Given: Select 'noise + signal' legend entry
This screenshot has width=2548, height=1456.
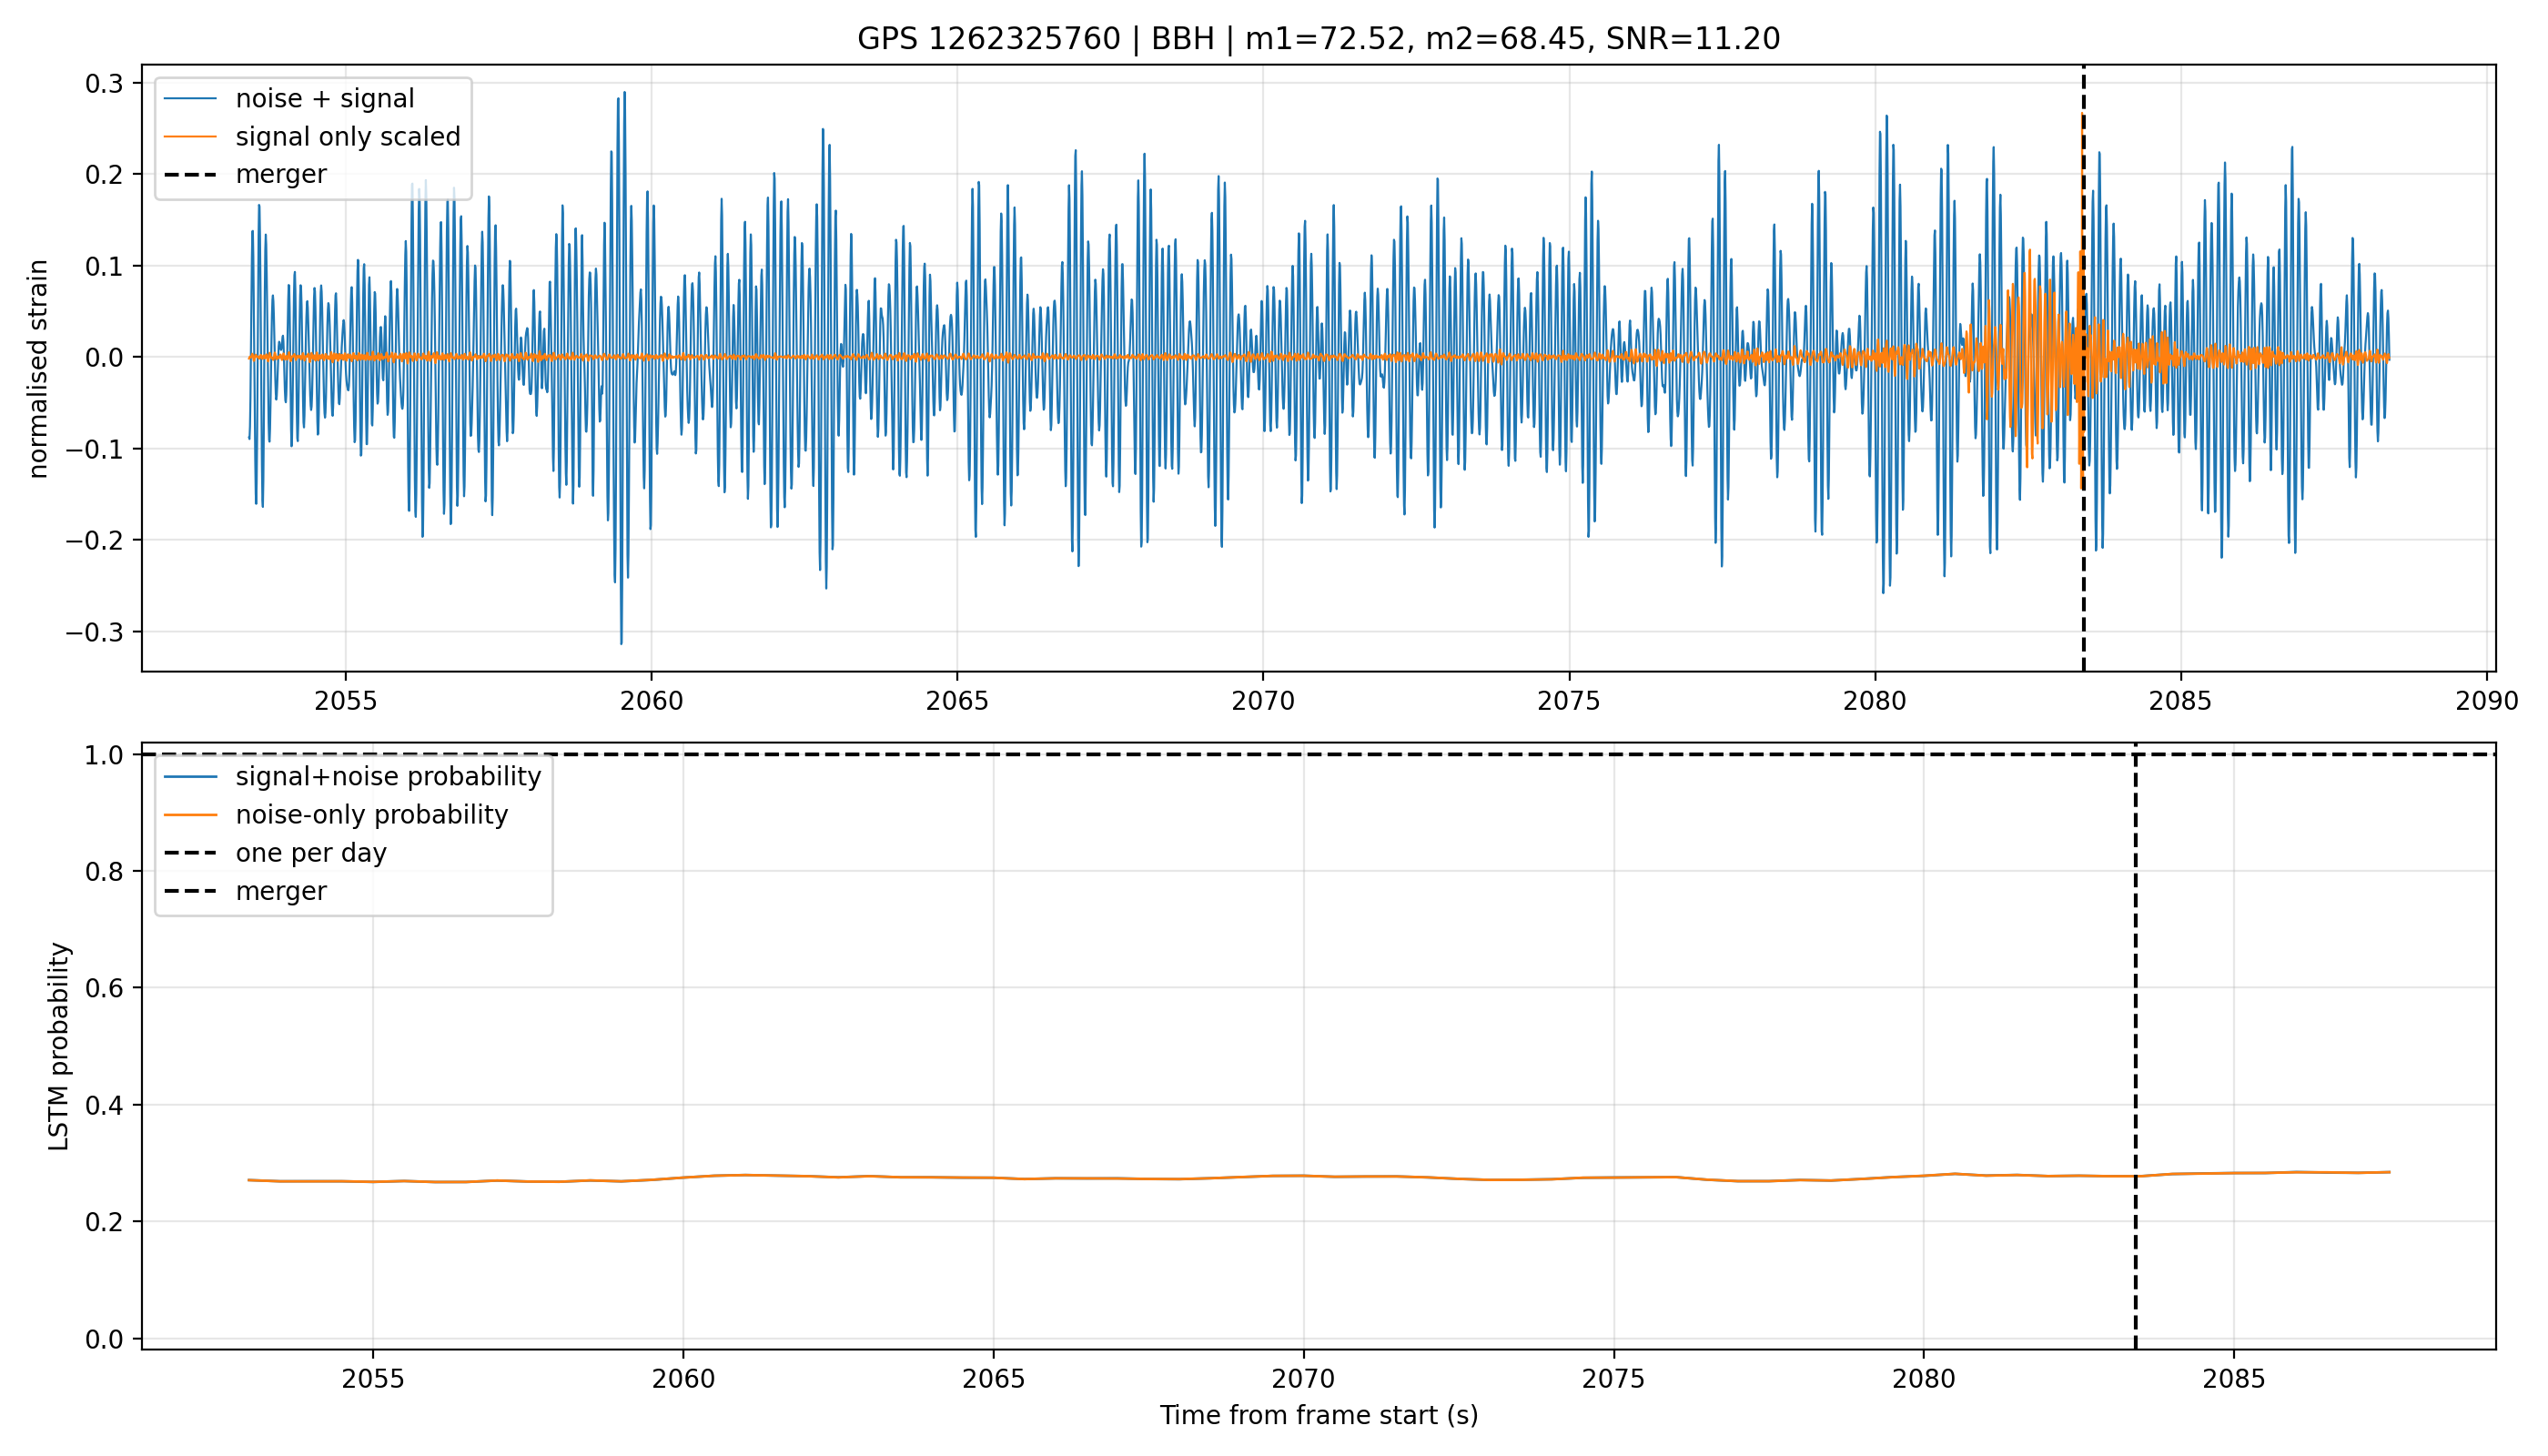Looking at the screenshot, I should [x=324, y=98].
